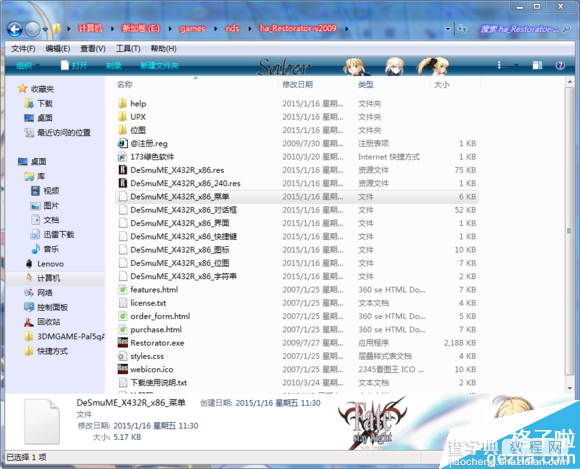Open 回收站 in the navigation pane
Screen dimensions: 580x469
click(42, 322)
